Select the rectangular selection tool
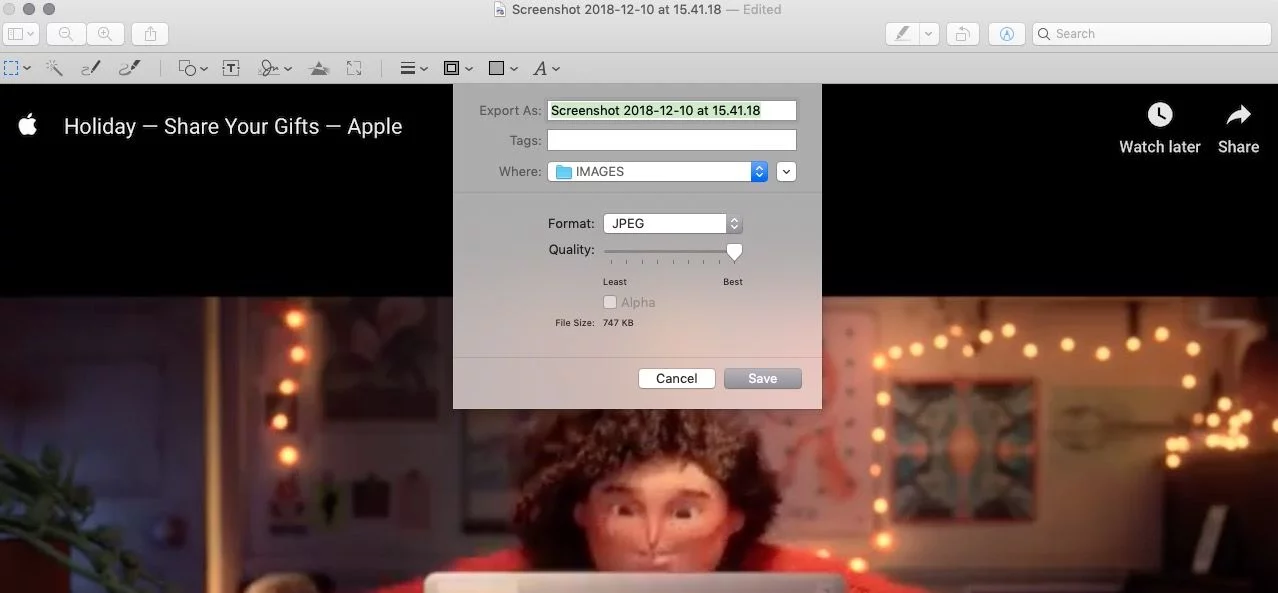The height and width of the screenshot is (593, 1278). (x=12, y=68)
